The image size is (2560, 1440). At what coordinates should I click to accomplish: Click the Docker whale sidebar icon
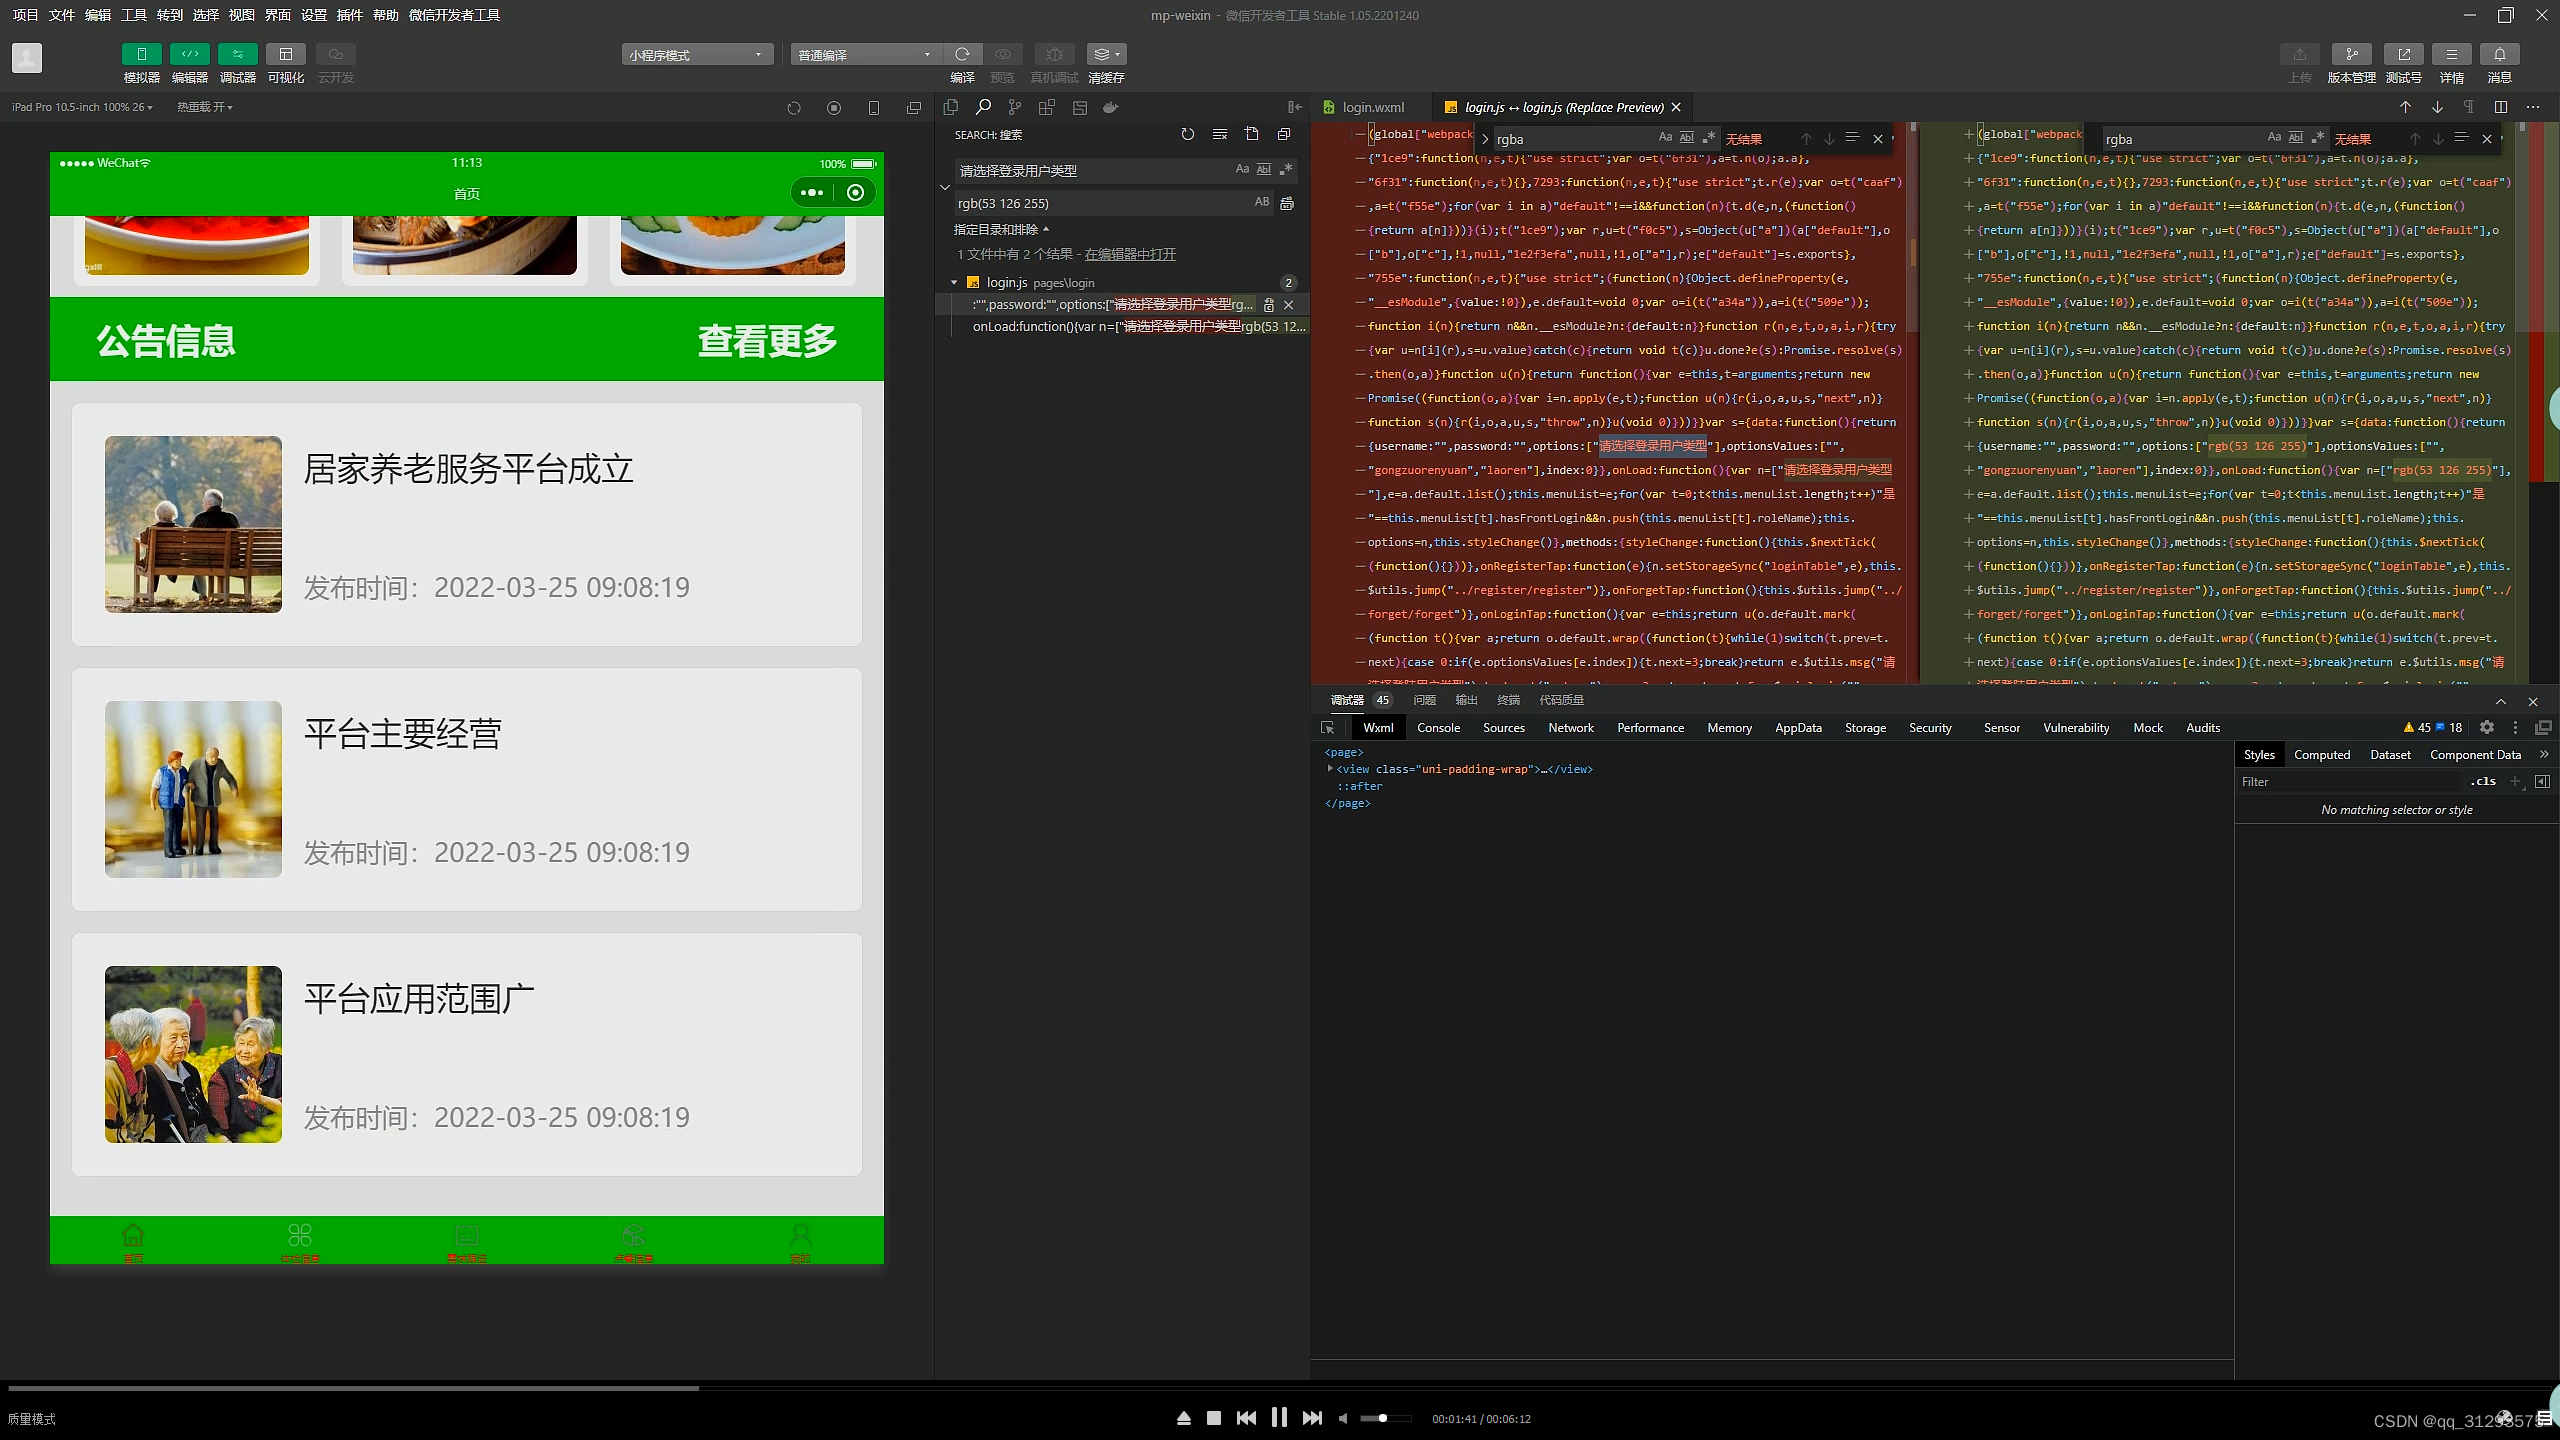tap(1110, 107)
